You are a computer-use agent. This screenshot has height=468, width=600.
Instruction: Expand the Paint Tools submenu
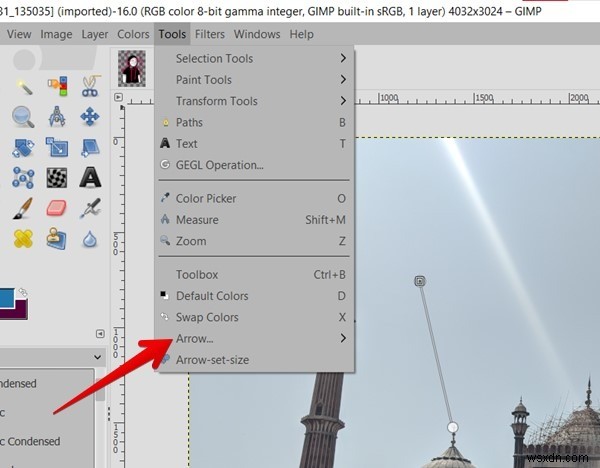point(254,80)
